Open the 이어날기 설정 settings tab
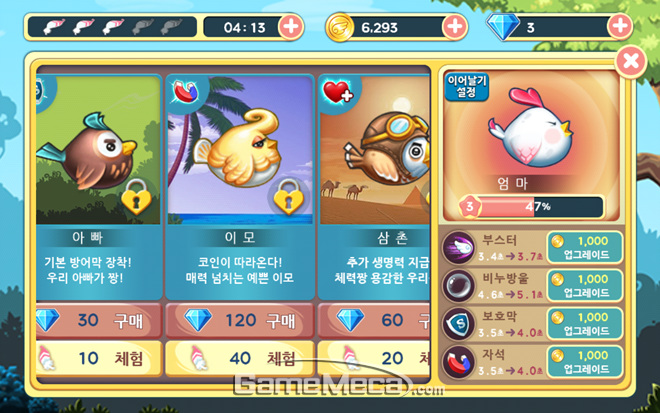The width and height of the screenshot is (660, 413). pyautogui.click(x=466, y=87)
